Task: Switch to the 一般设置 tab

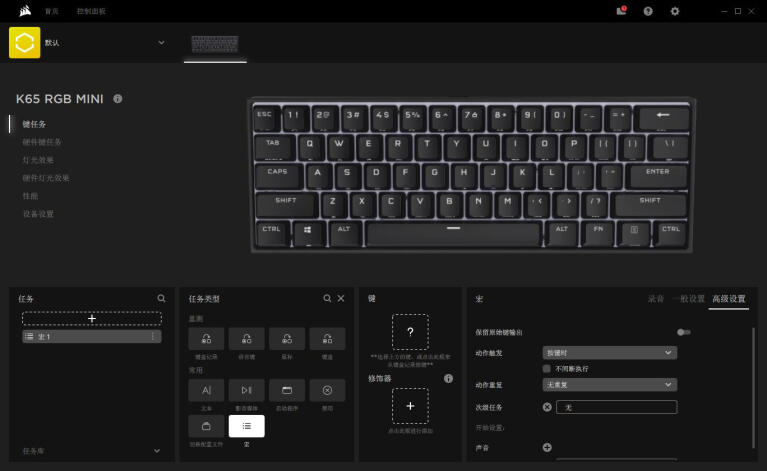Action: tap(689, 298)
